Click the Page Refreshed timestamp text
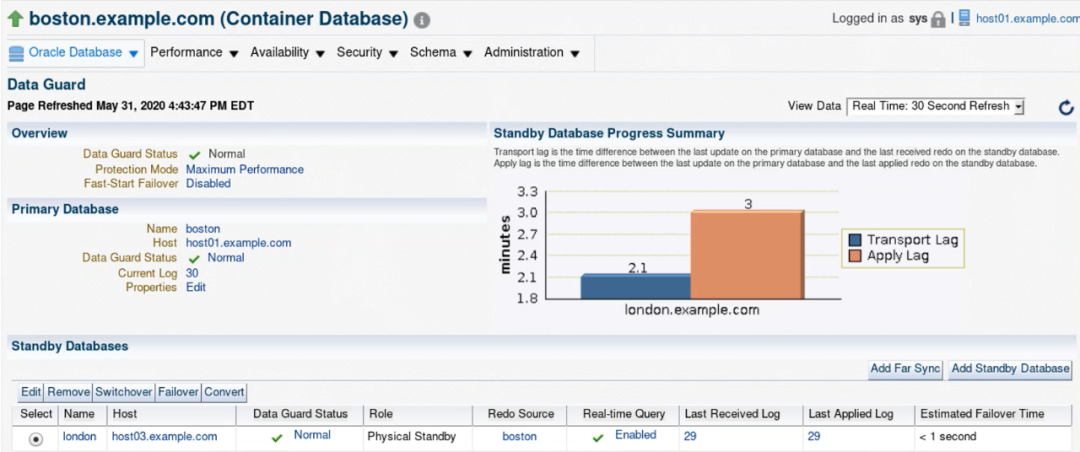This screenshot has width=1080, height=452. [x=130, y=106]
